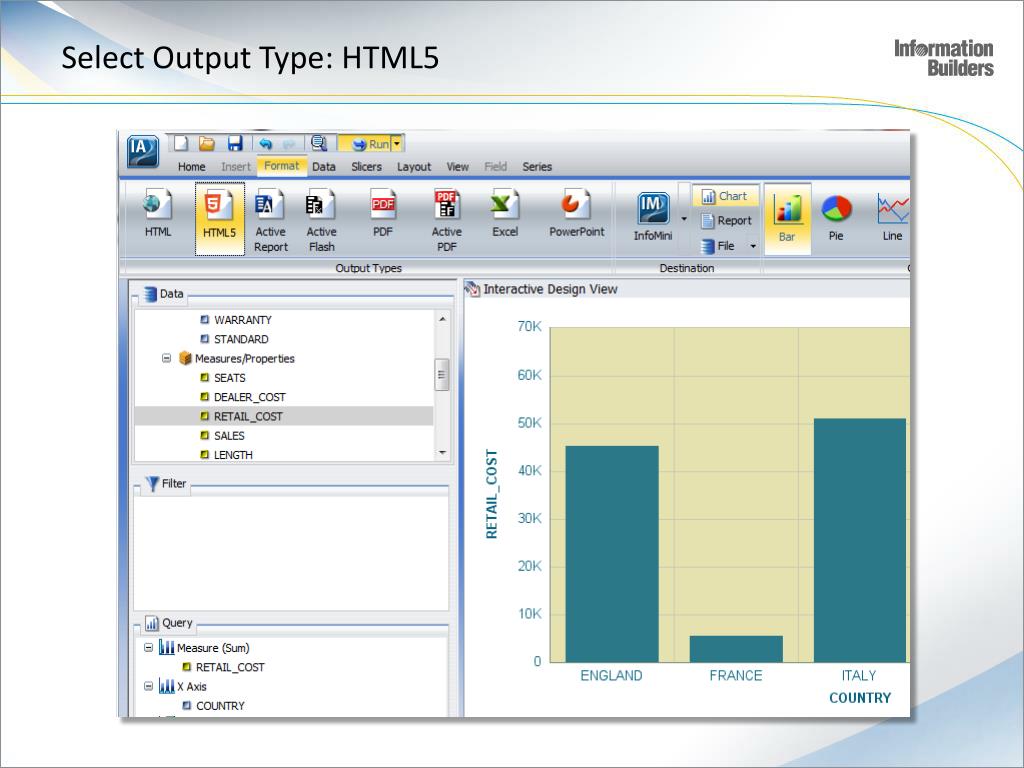The height and width of the screenshot is (768, 1024).
Task: Select Active PDF output type
Action: pyautogui.click(x=447, y=221)
